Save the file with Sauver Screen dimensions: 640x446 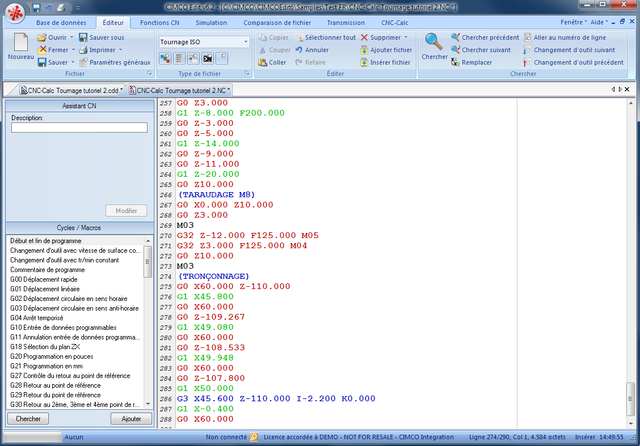pos(53,62)
